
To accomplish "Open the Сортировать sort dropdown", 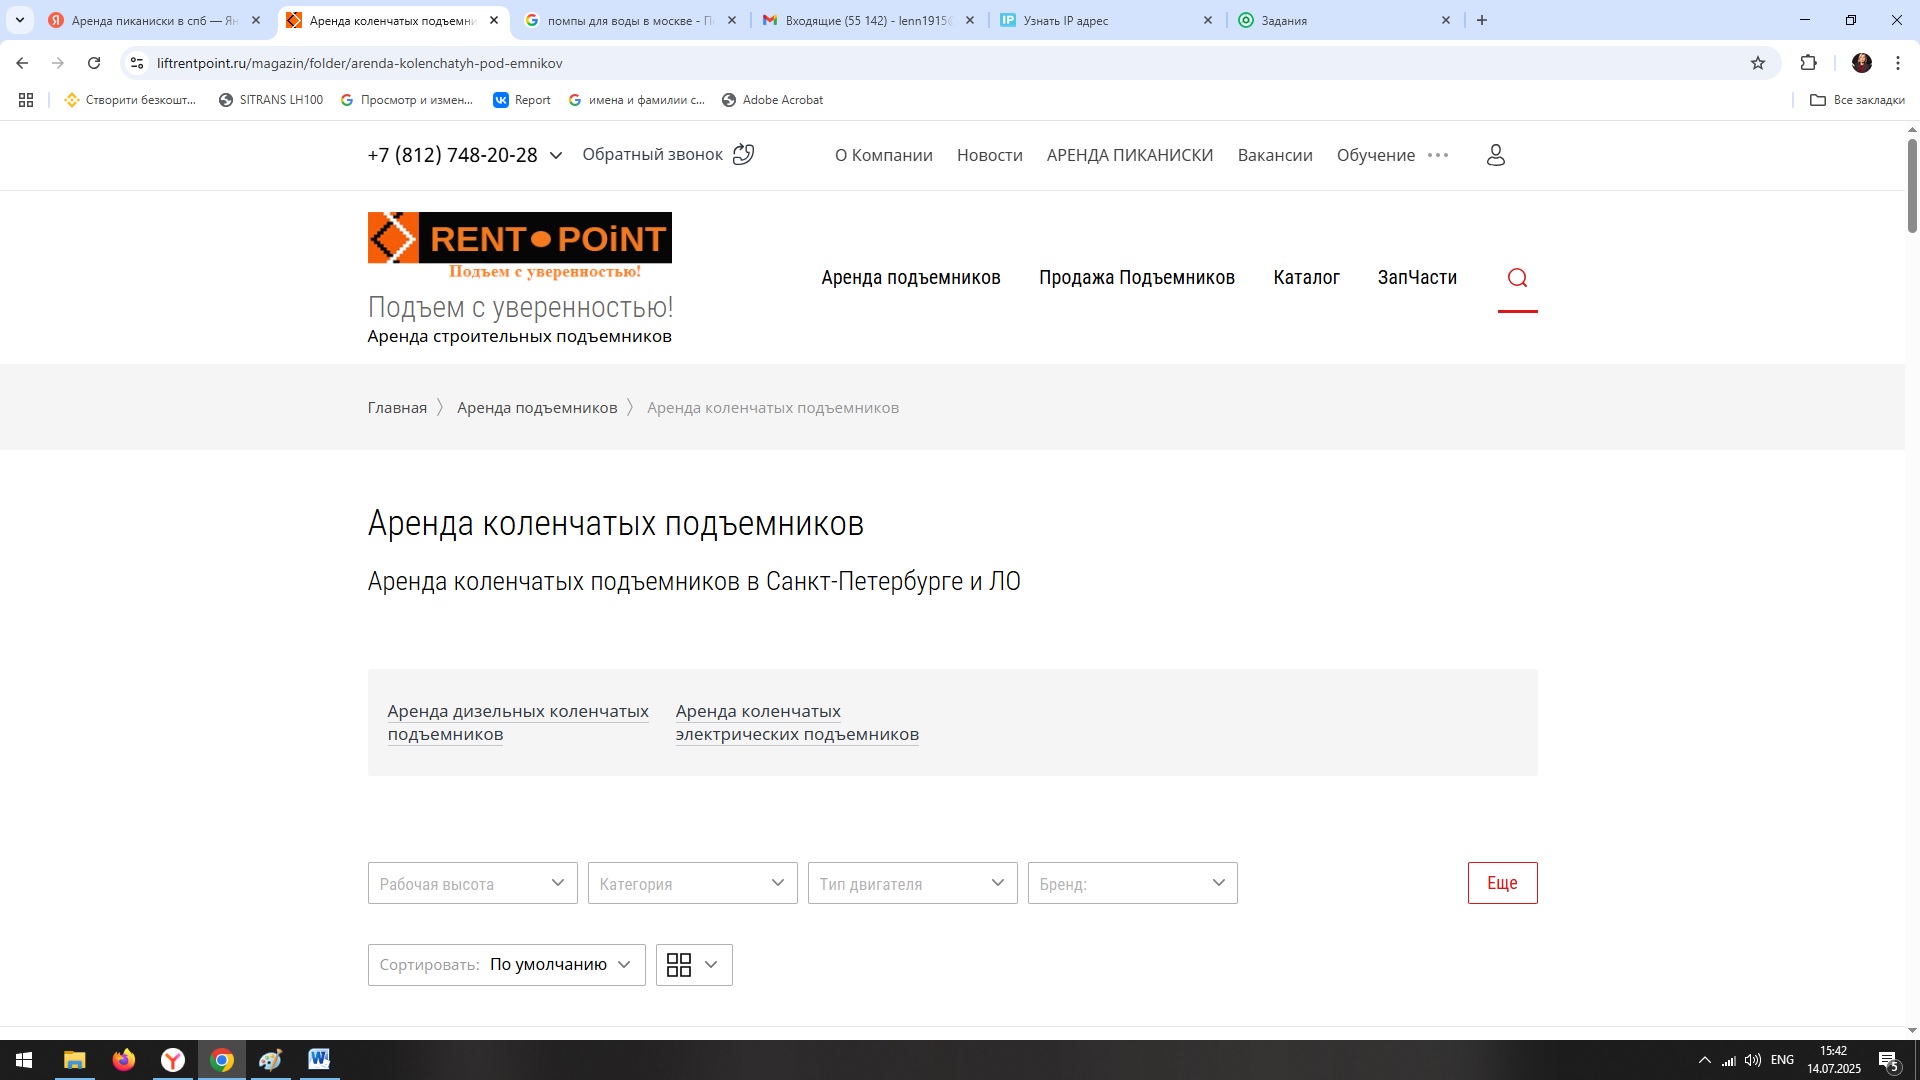I will 507,965.
